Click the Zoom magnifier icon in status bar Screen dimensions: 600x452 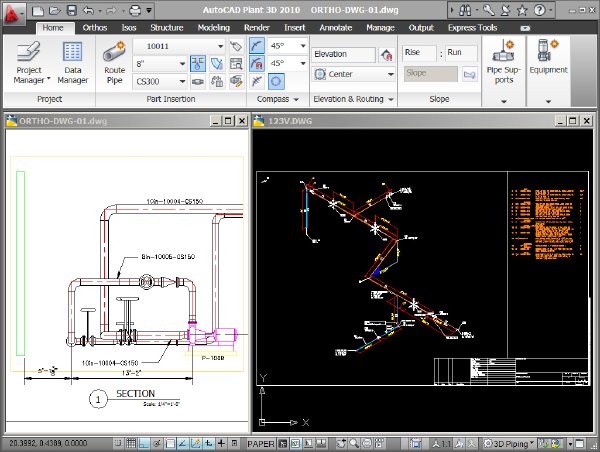tap(354, 444)
